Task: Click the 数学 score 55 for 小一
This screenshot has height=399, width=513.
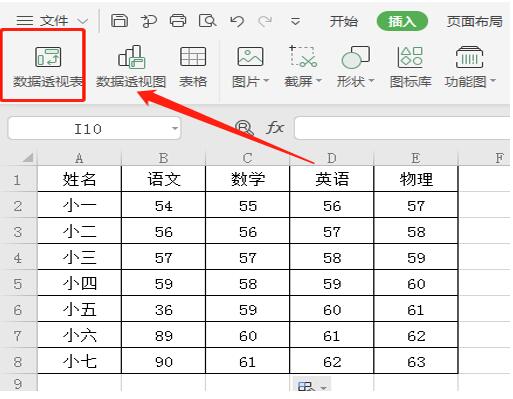Action: (x=248, y=205)
